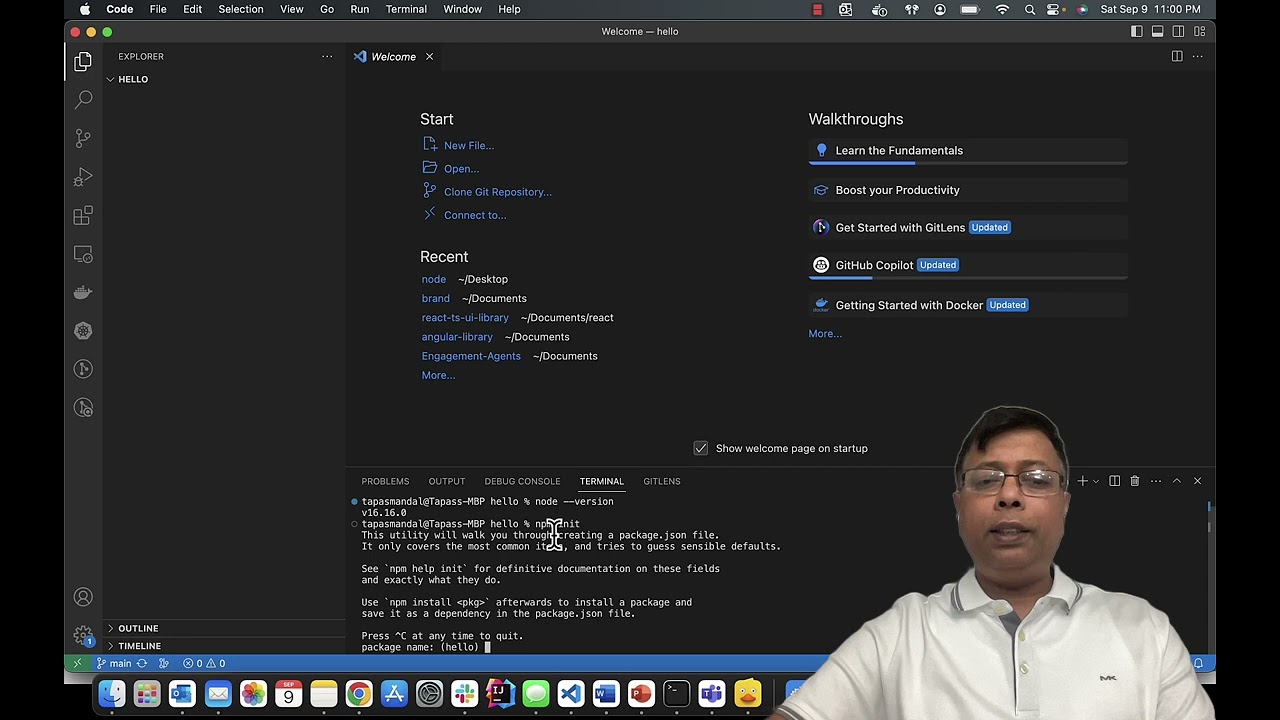Show errors and warnings count in status bar
The width and height of the screenshot is (1280, 720).
coord(204,663)
